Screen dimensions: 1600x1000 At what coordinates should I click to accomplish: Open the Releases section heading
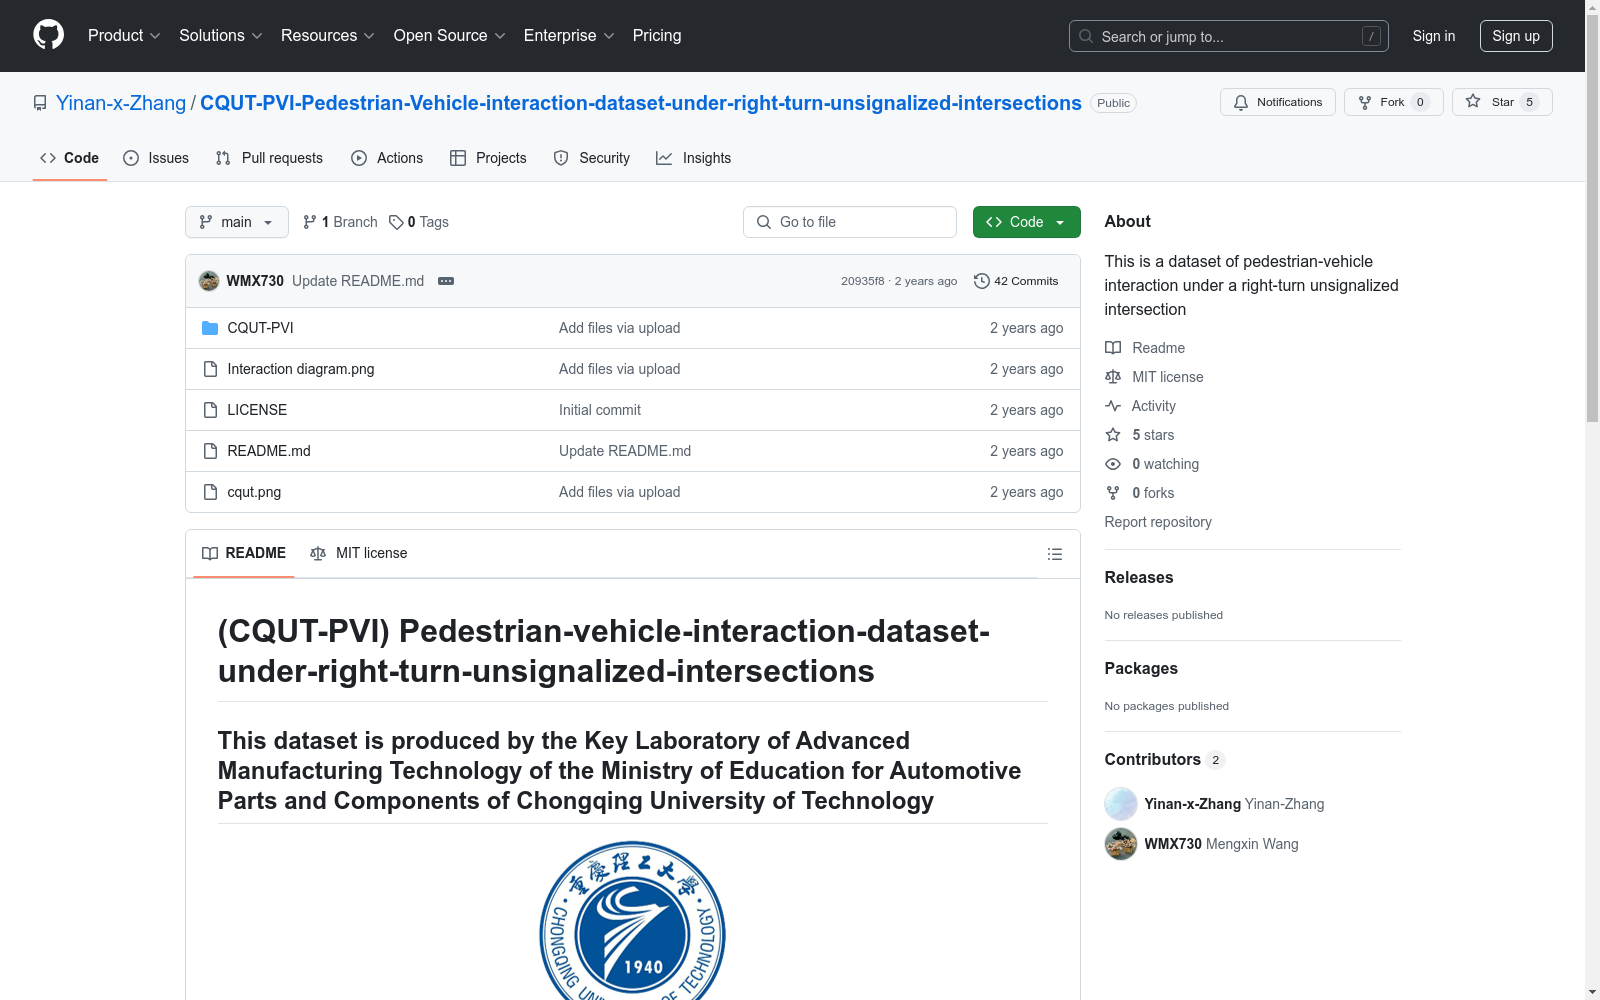pyautogui.click(x=1139, y=577)
